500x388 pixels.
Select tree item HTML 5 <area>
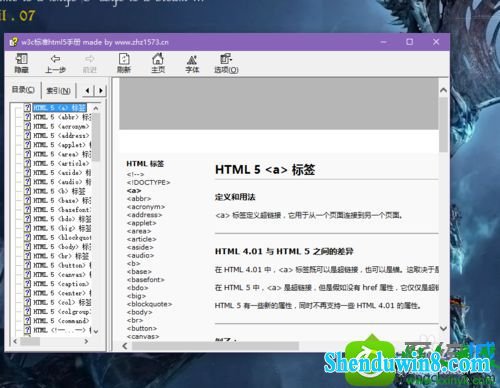coord(62,154)
